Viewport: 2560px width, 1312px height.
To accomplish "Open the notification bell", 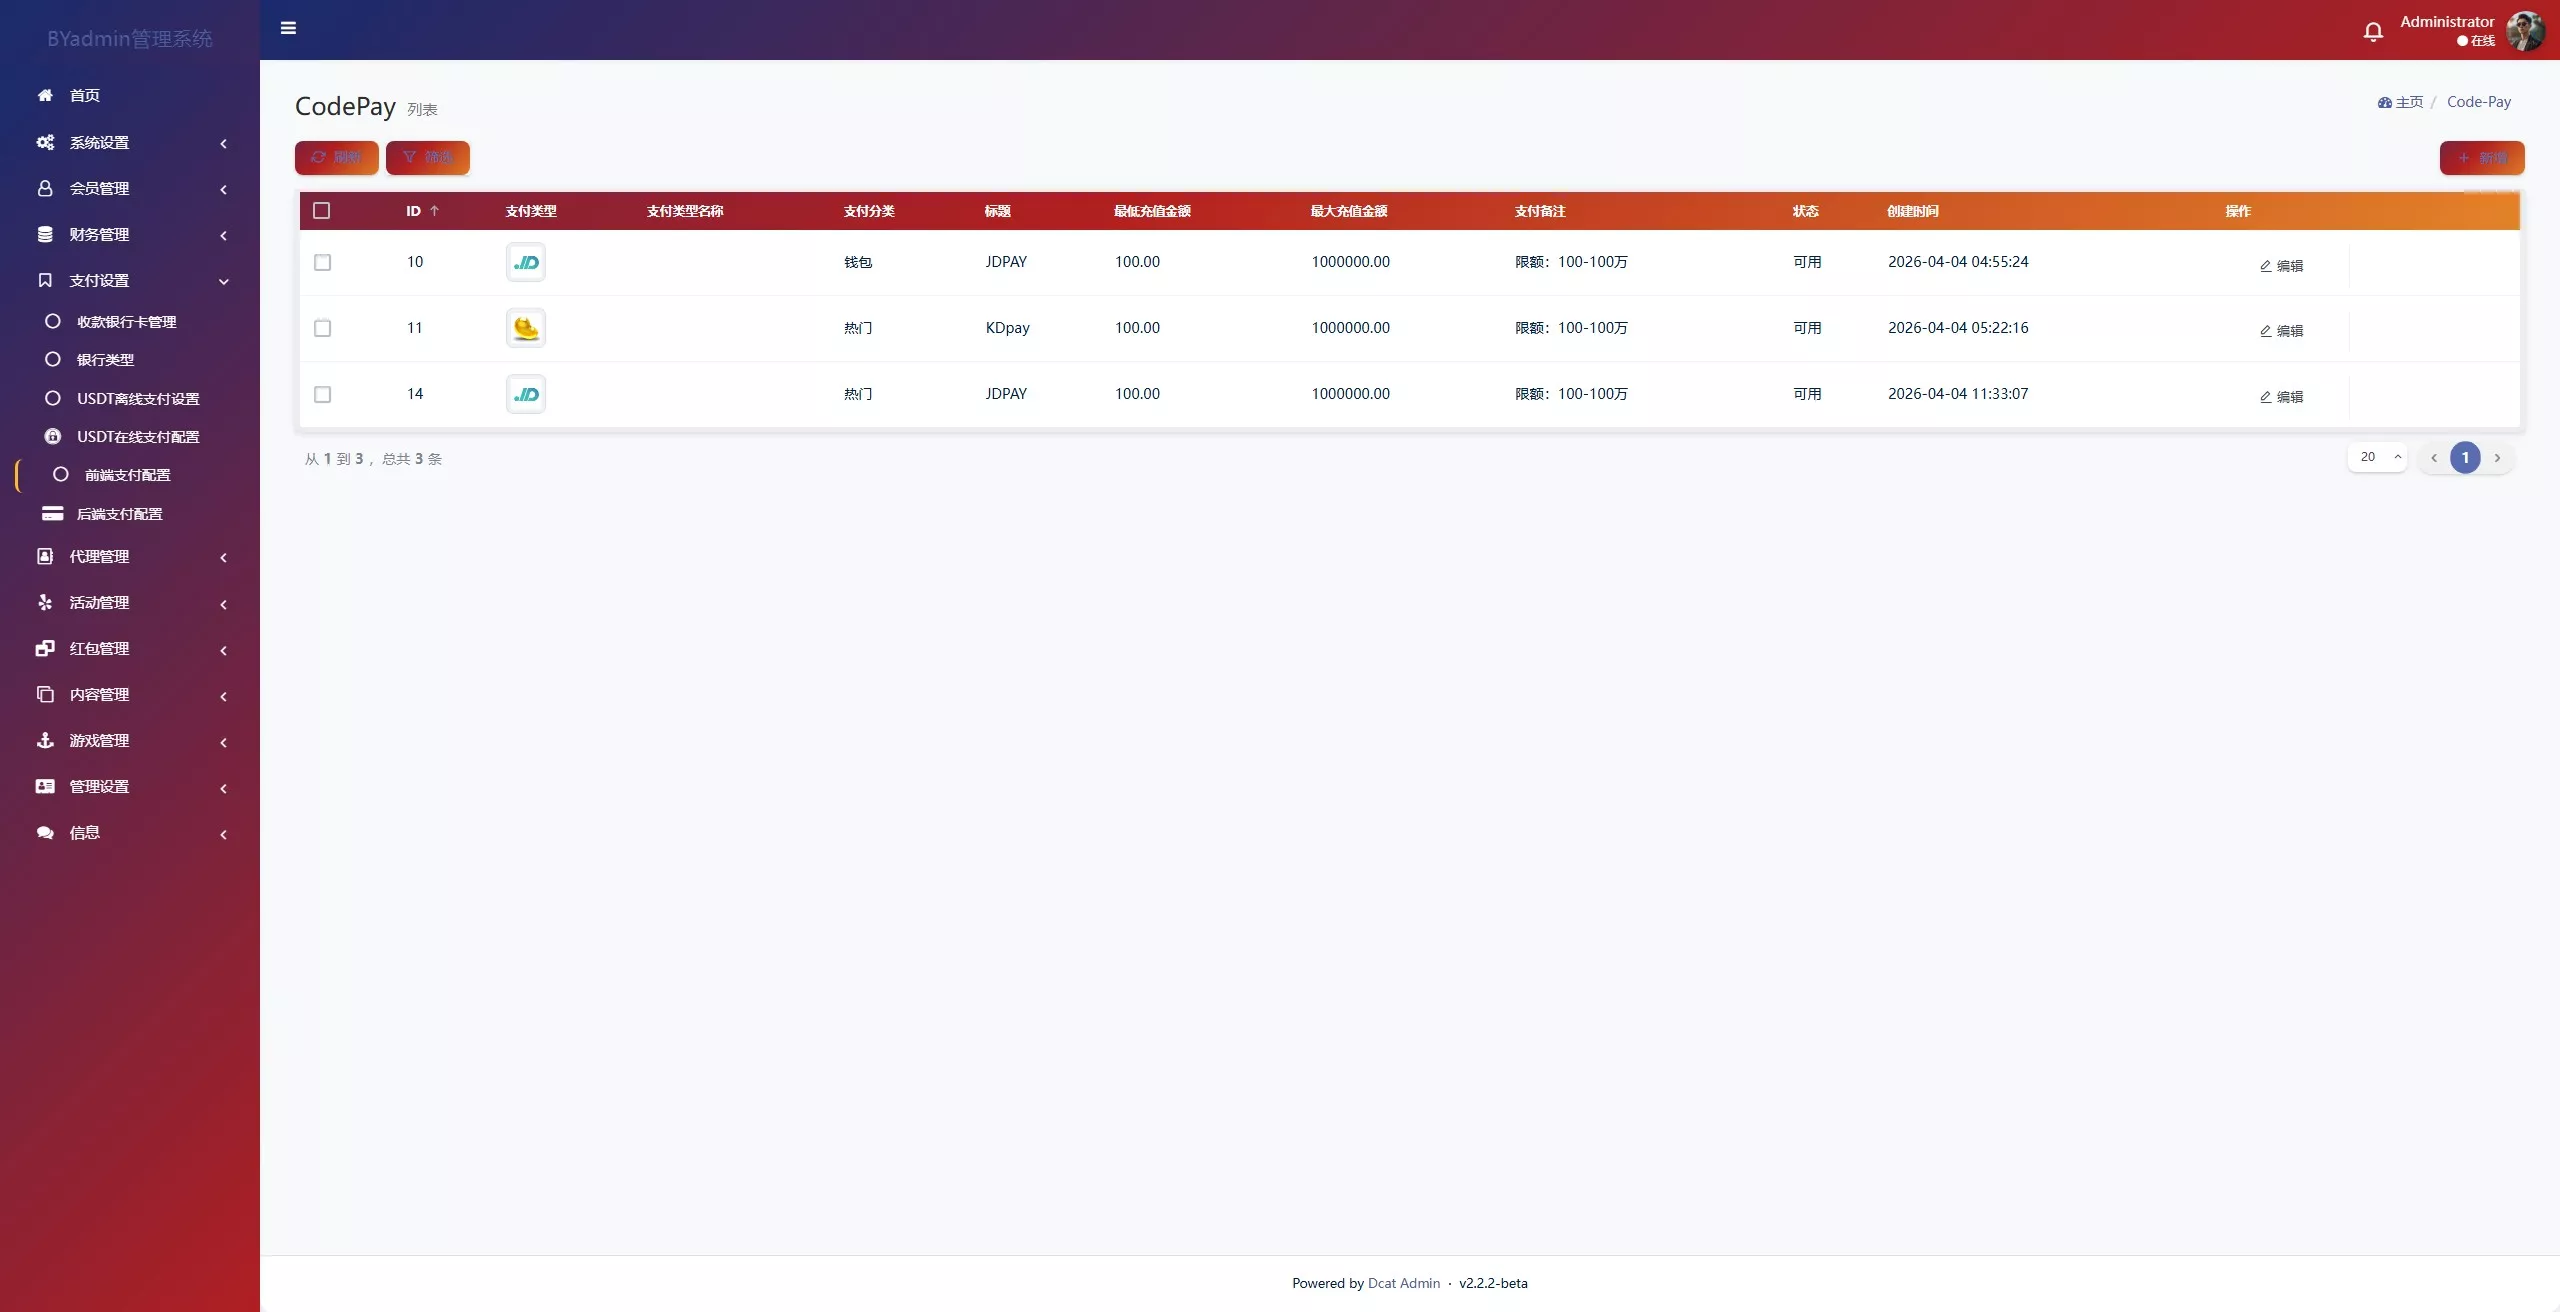I will [x=2373, y=32].
